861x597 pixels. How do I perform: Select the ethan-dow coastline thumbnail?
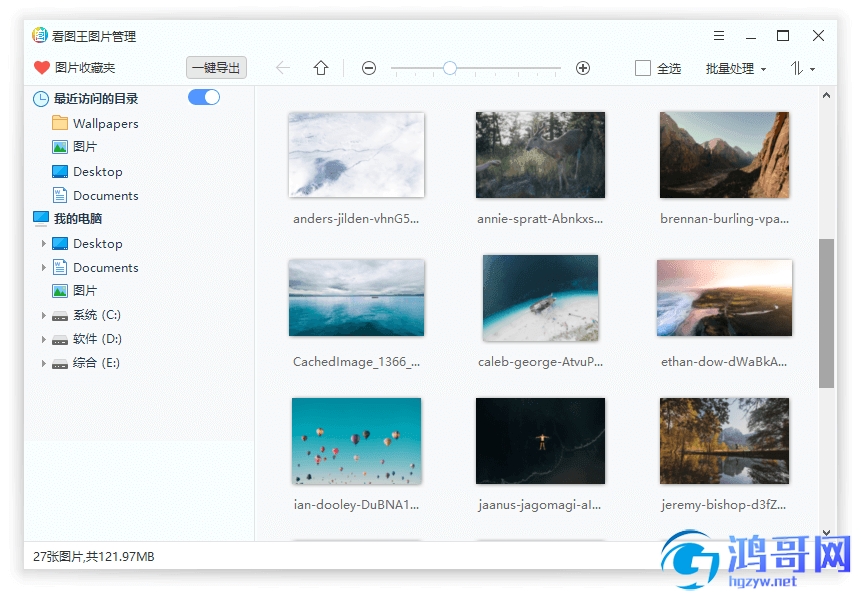point(724,298)
